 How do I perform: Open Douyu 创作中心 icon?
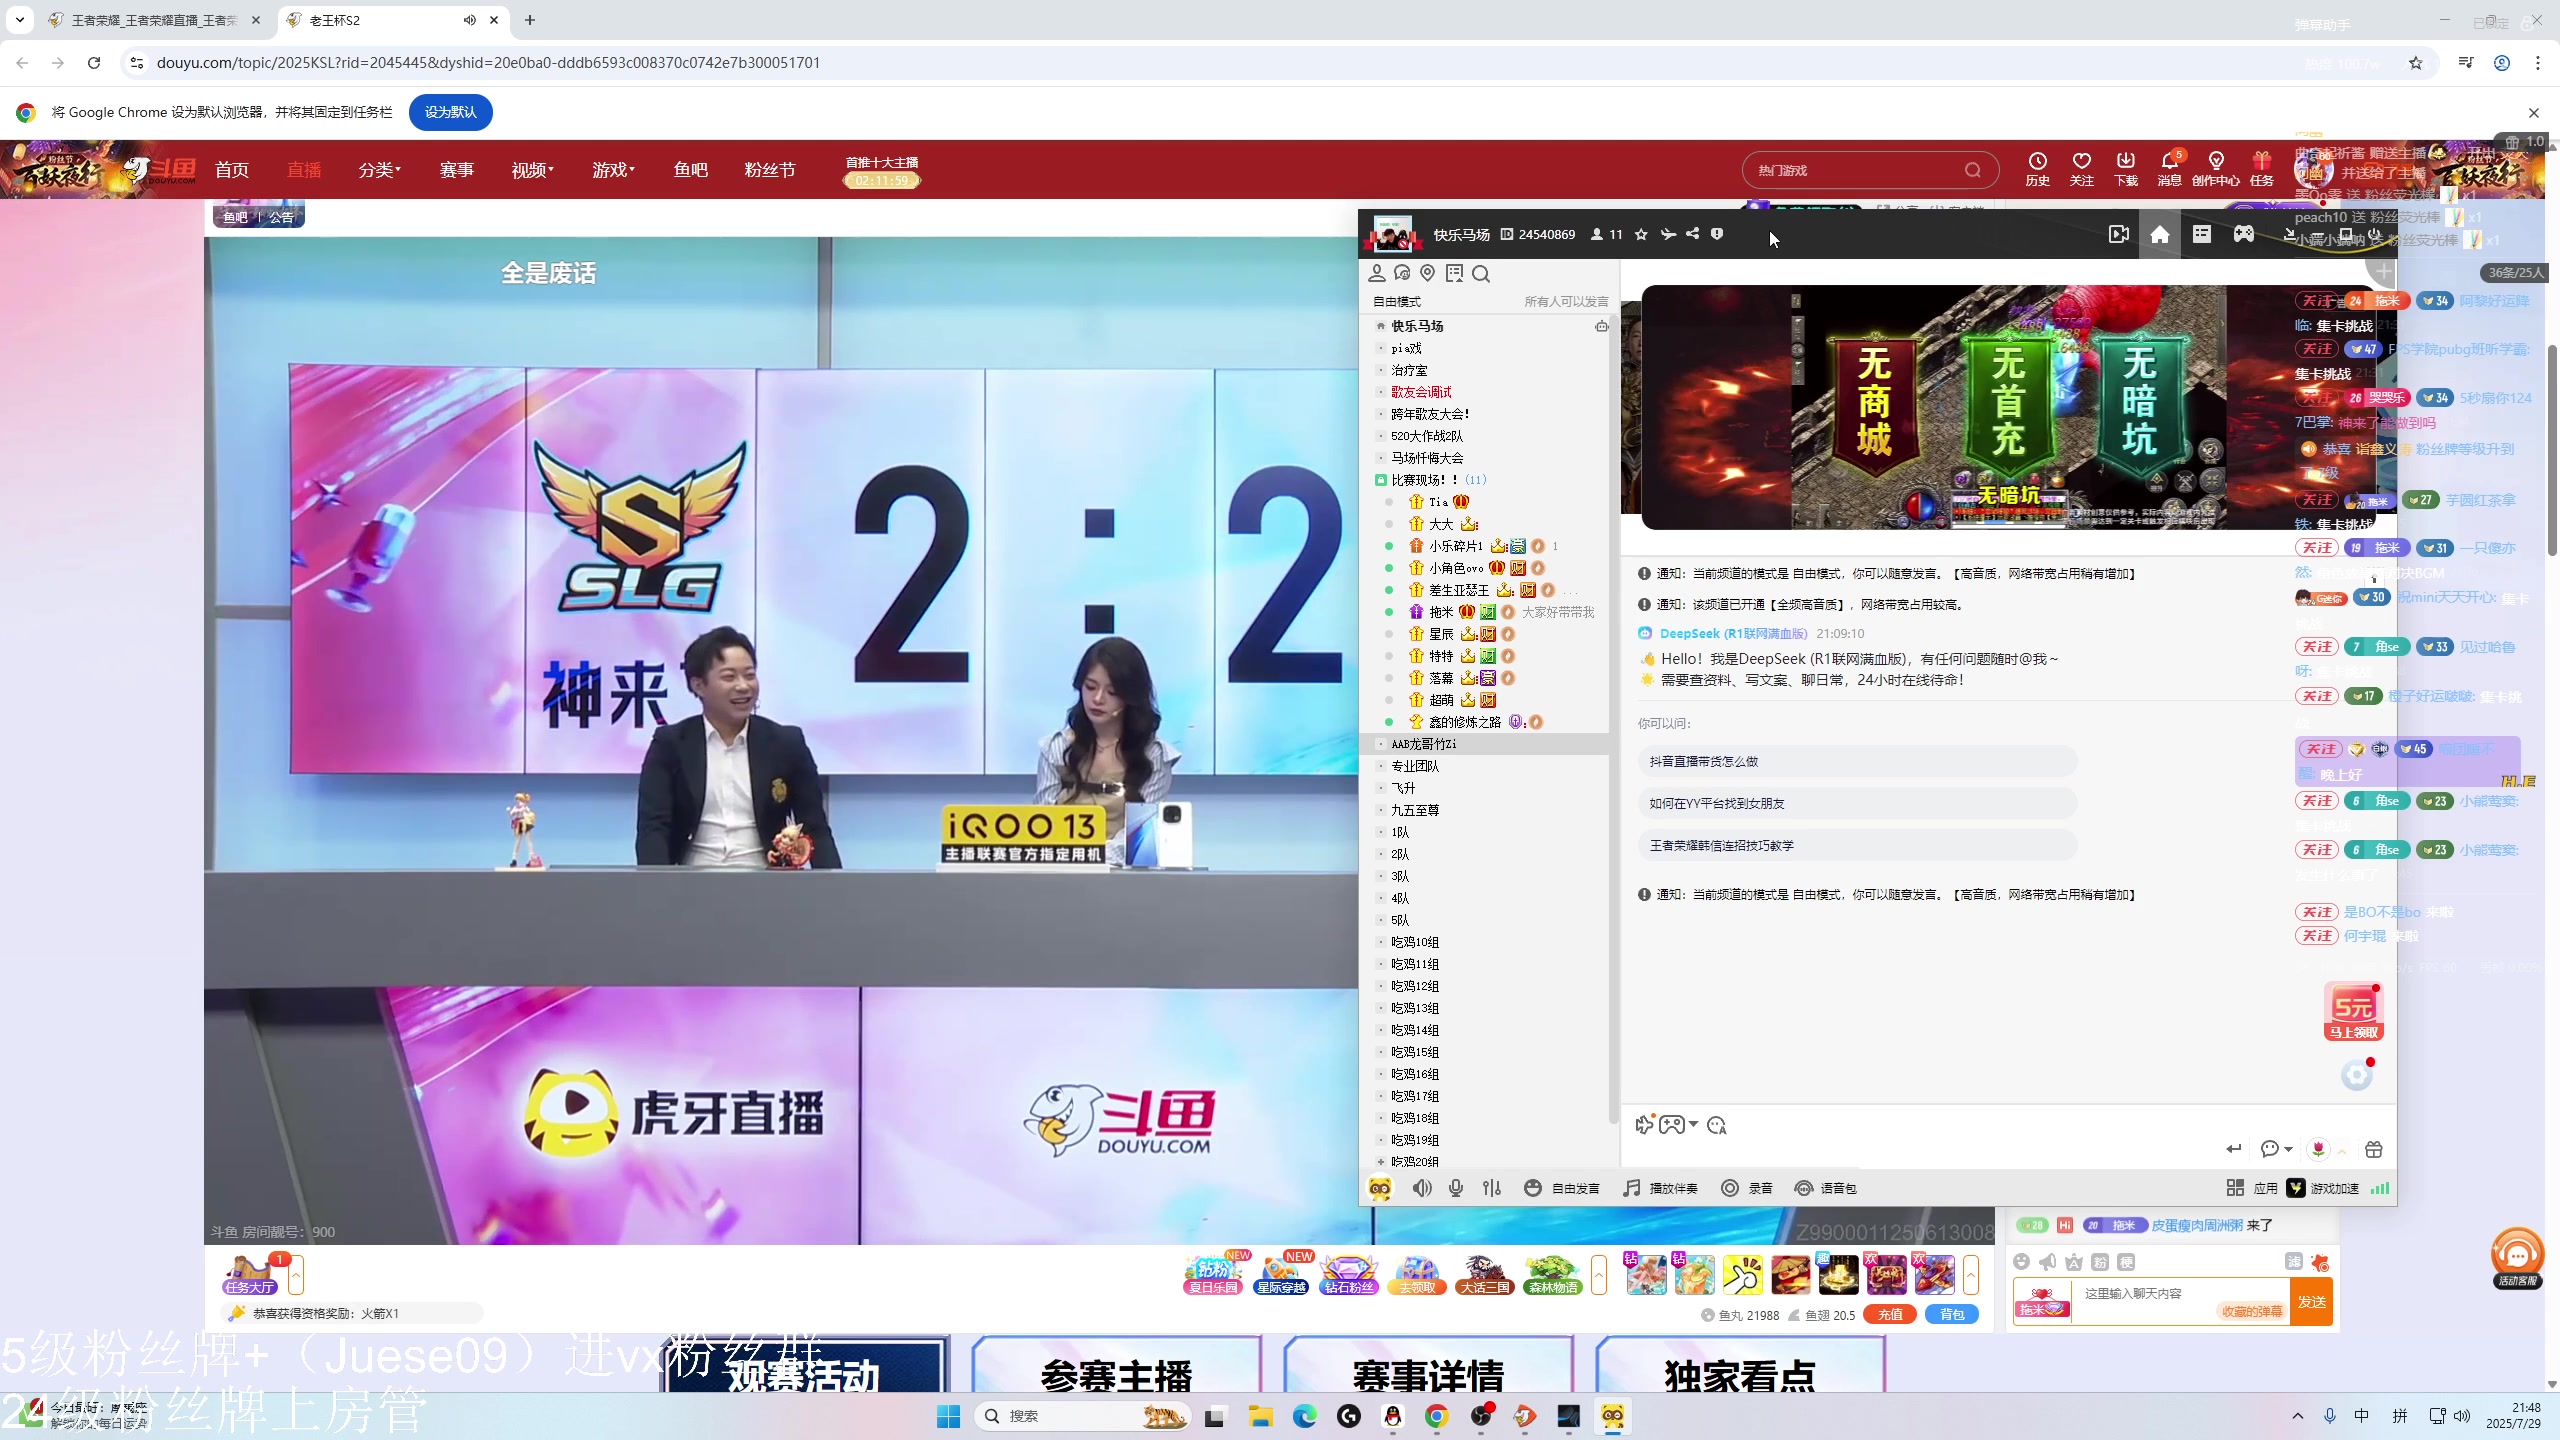click(x=2215, y=168)
